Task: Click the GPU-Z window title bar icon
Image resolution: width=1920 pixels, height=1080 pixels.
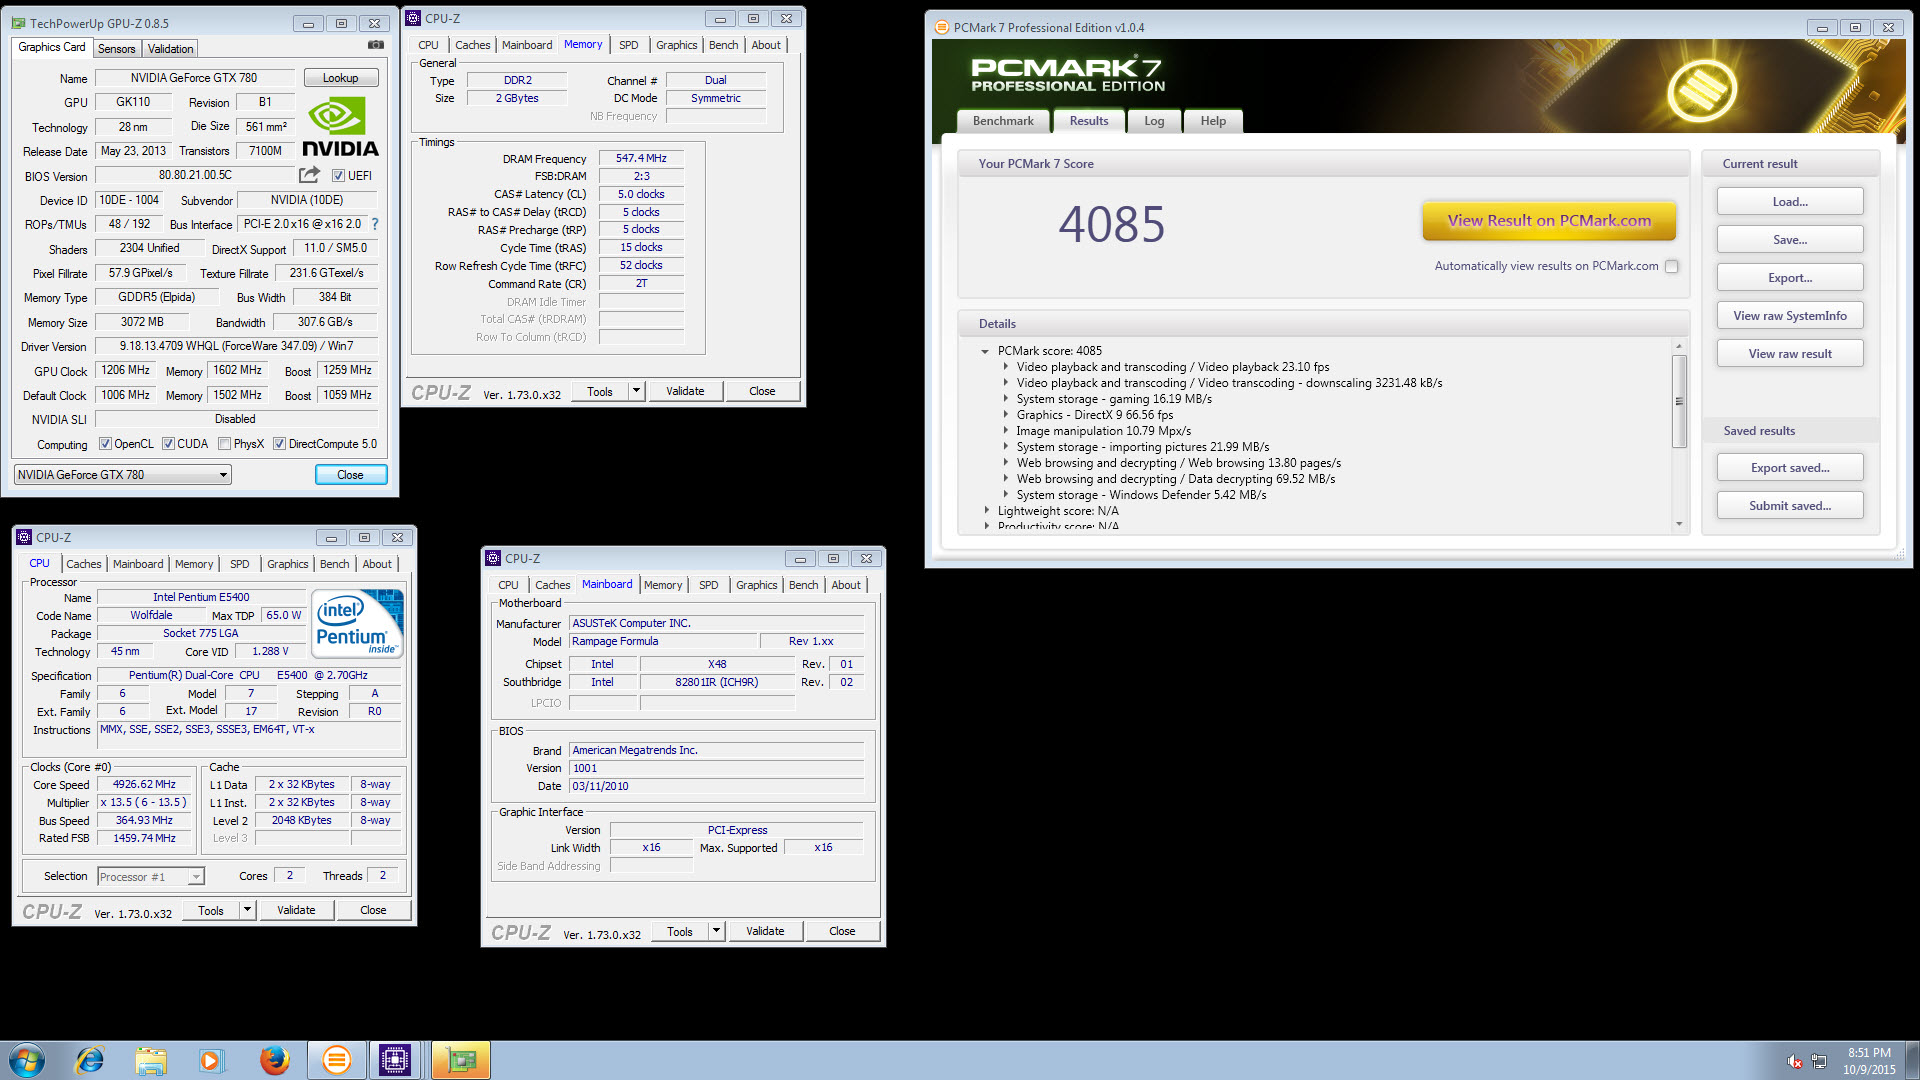Action: (19, 23)
